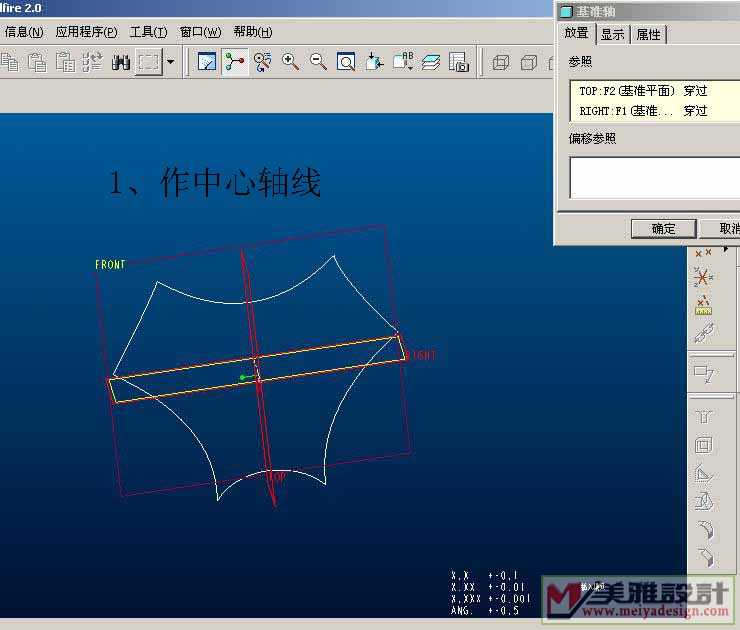The width and height of the screenshot is (740, 630).
Task: Switch to Wireframe display mode
Action: pos(501,62)
